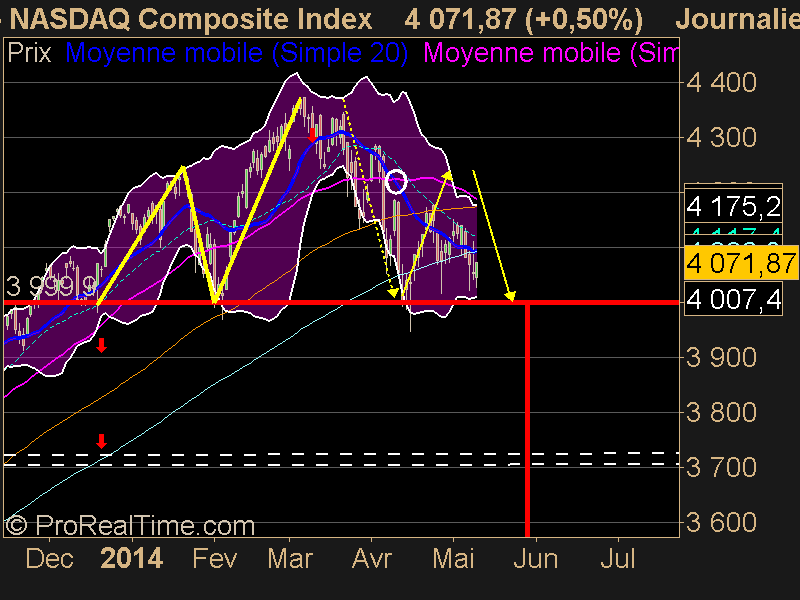
Task: Select the 4 071,87 (+0,50%) quote value
Action: click(x=523, y=19)
